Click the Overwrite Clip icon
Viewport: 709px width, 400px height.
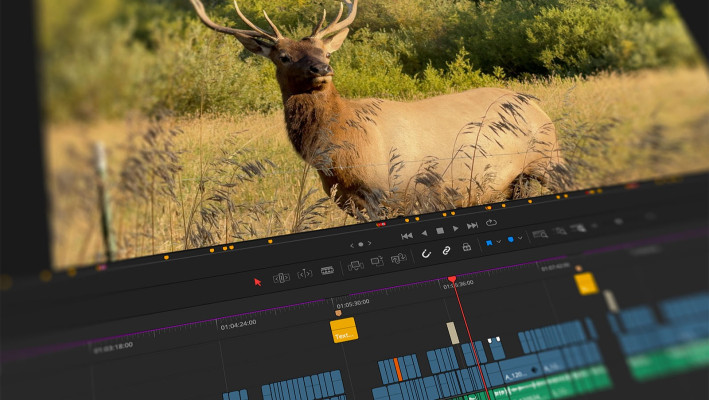(377, 261)
